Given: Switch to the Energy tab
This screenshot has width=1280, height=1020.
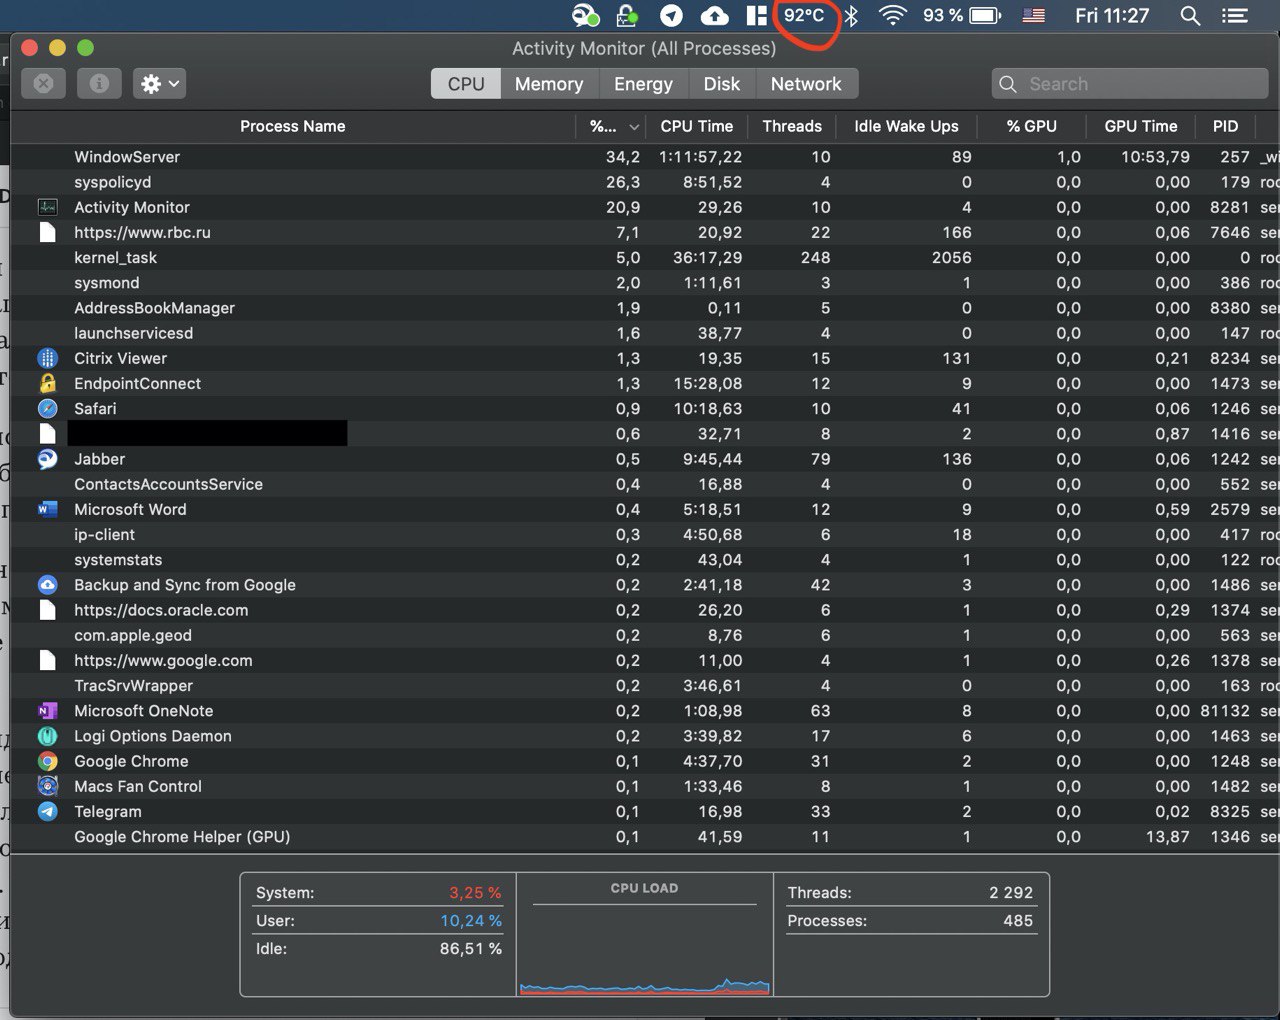Looking at the screenshot, I should click(643, 84).
